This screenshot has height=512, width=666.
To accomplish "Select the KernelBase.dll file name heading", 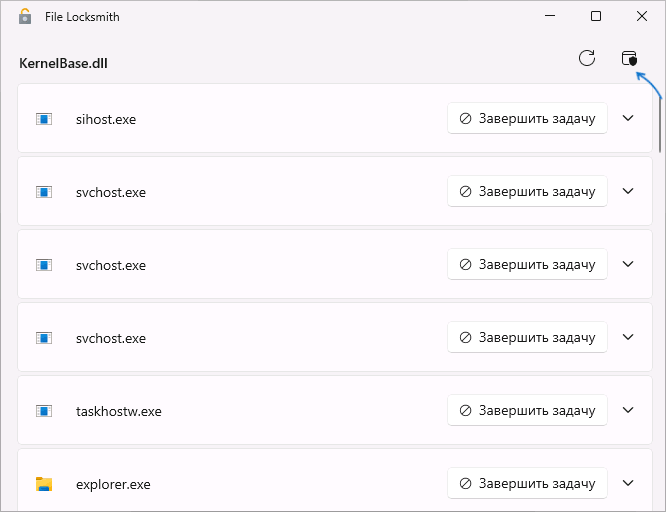I will pos(63,63).
